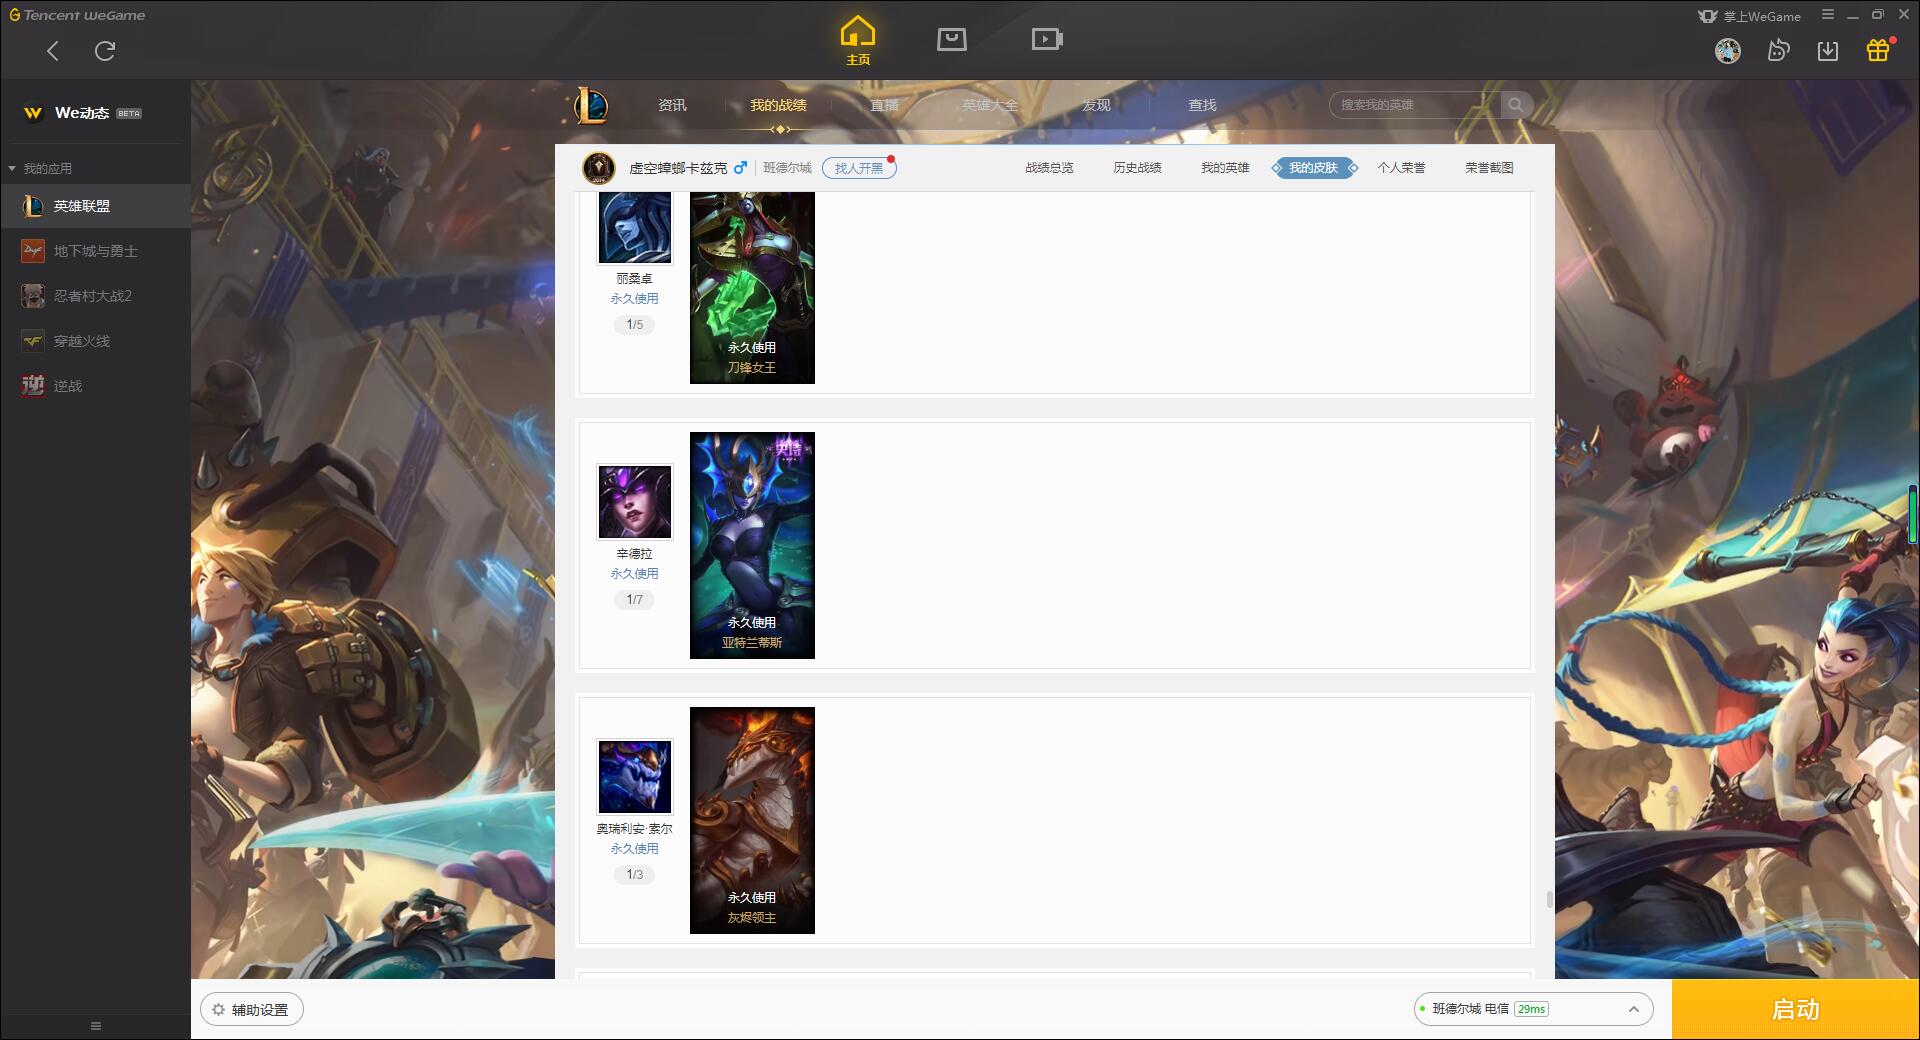Click the 1/3 skin count badge
This screenshot has width=1920, height=1040.
click(x=635, y=875)
